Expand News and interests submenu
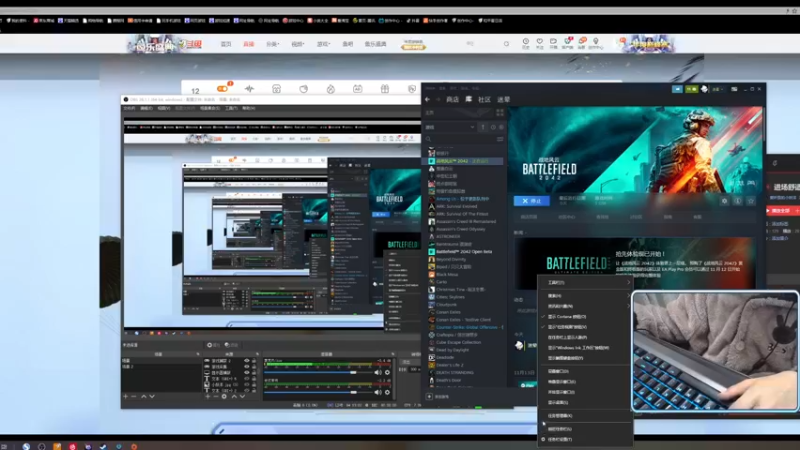The width and height of the screenshot is (800, 450). click(585, 306)
